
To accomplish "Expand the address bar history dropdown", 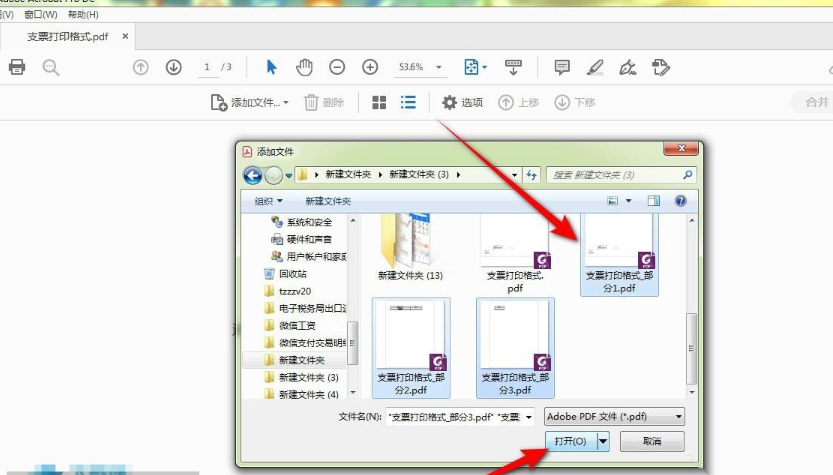I will pos(514,175).
